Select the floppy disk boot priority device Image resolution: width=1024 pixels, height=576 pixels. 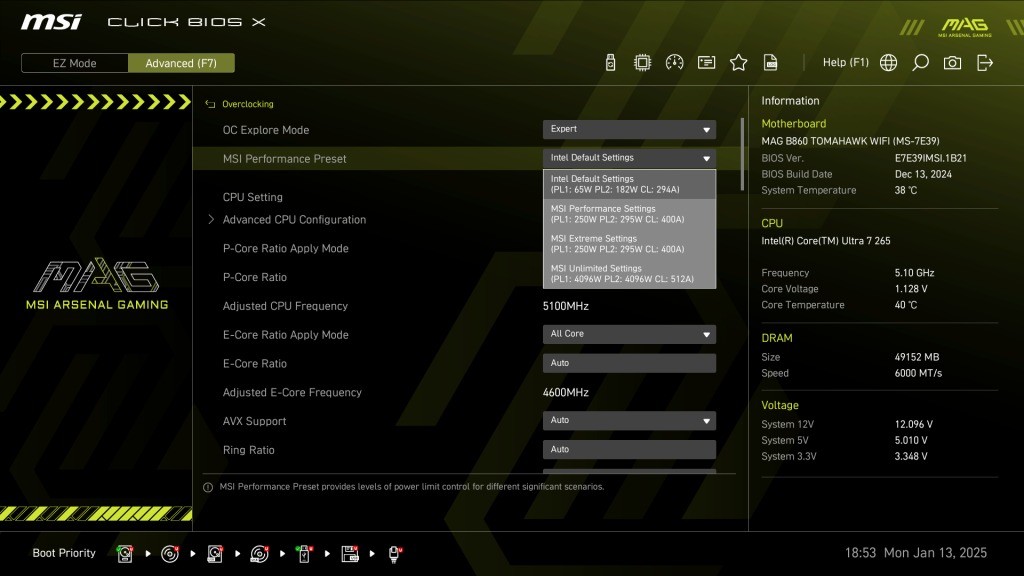pyautogui.click(x=350, y=553)
